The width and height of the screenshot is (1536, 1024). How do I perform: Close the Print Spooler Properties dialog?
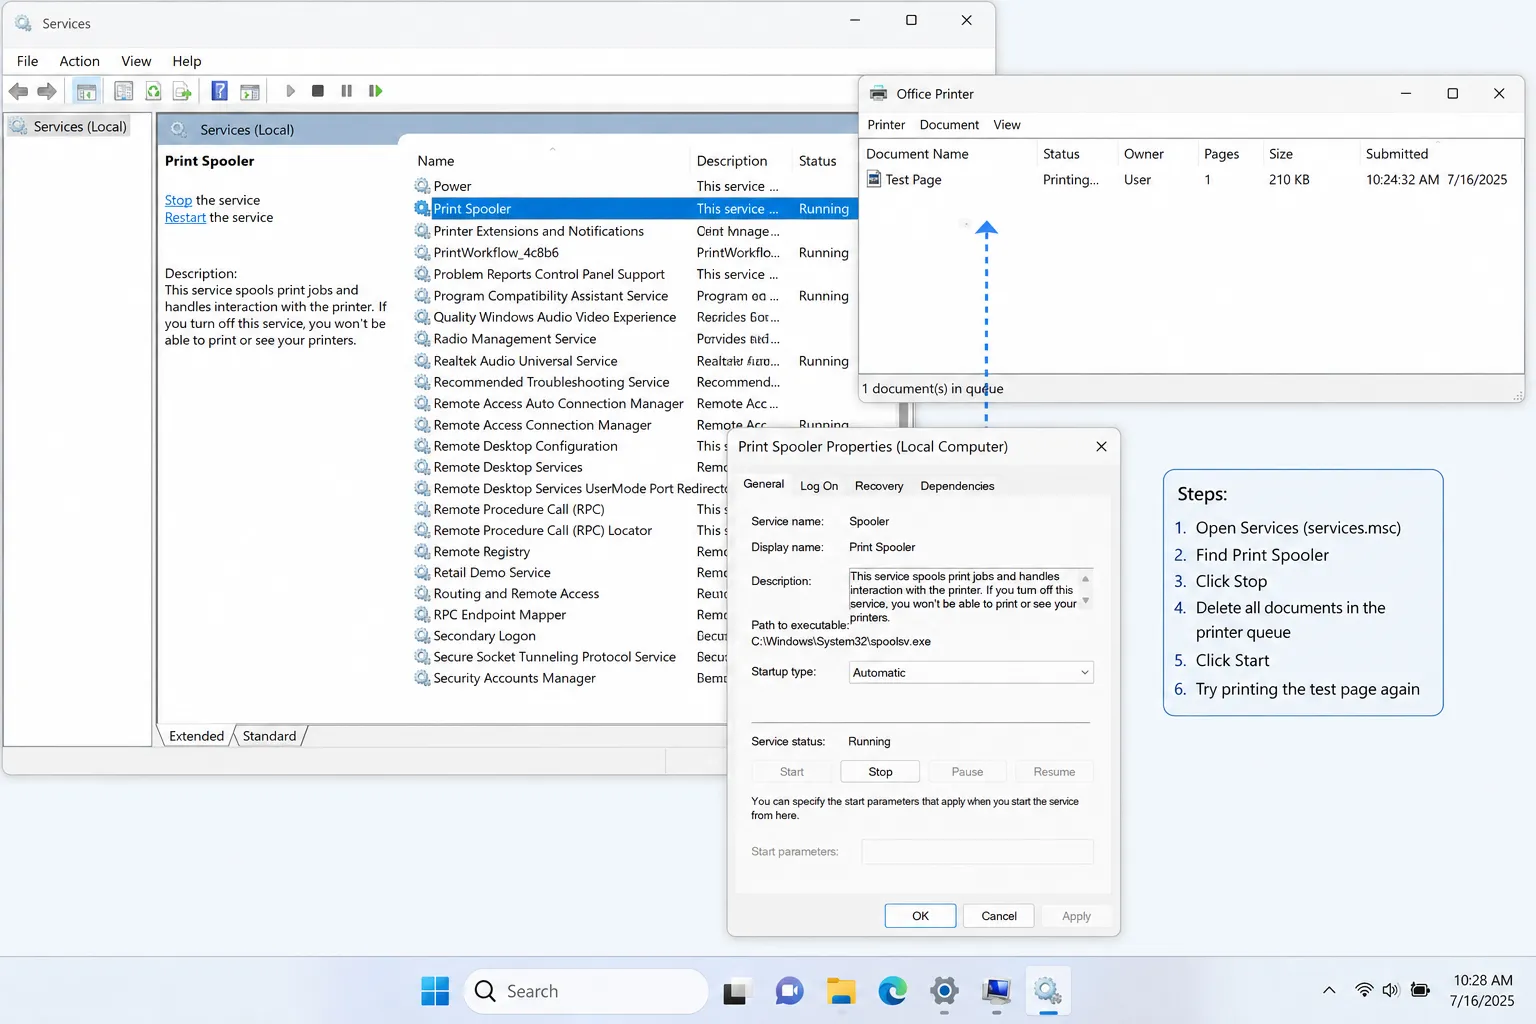(1101, 447)
